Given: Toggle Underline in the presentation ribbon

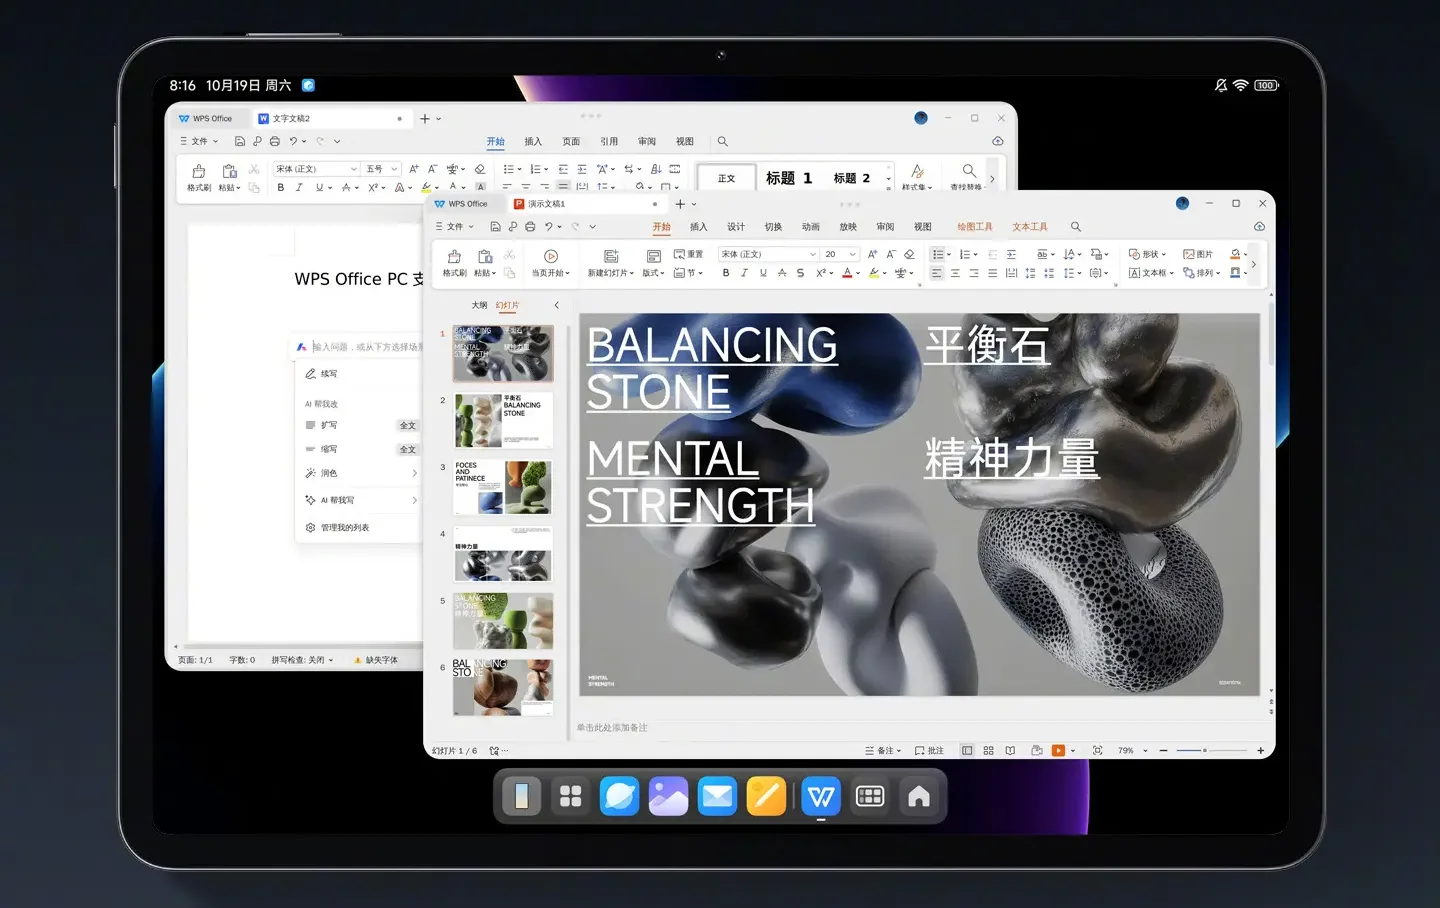Looking at the screenshot, I should point(763,273).
